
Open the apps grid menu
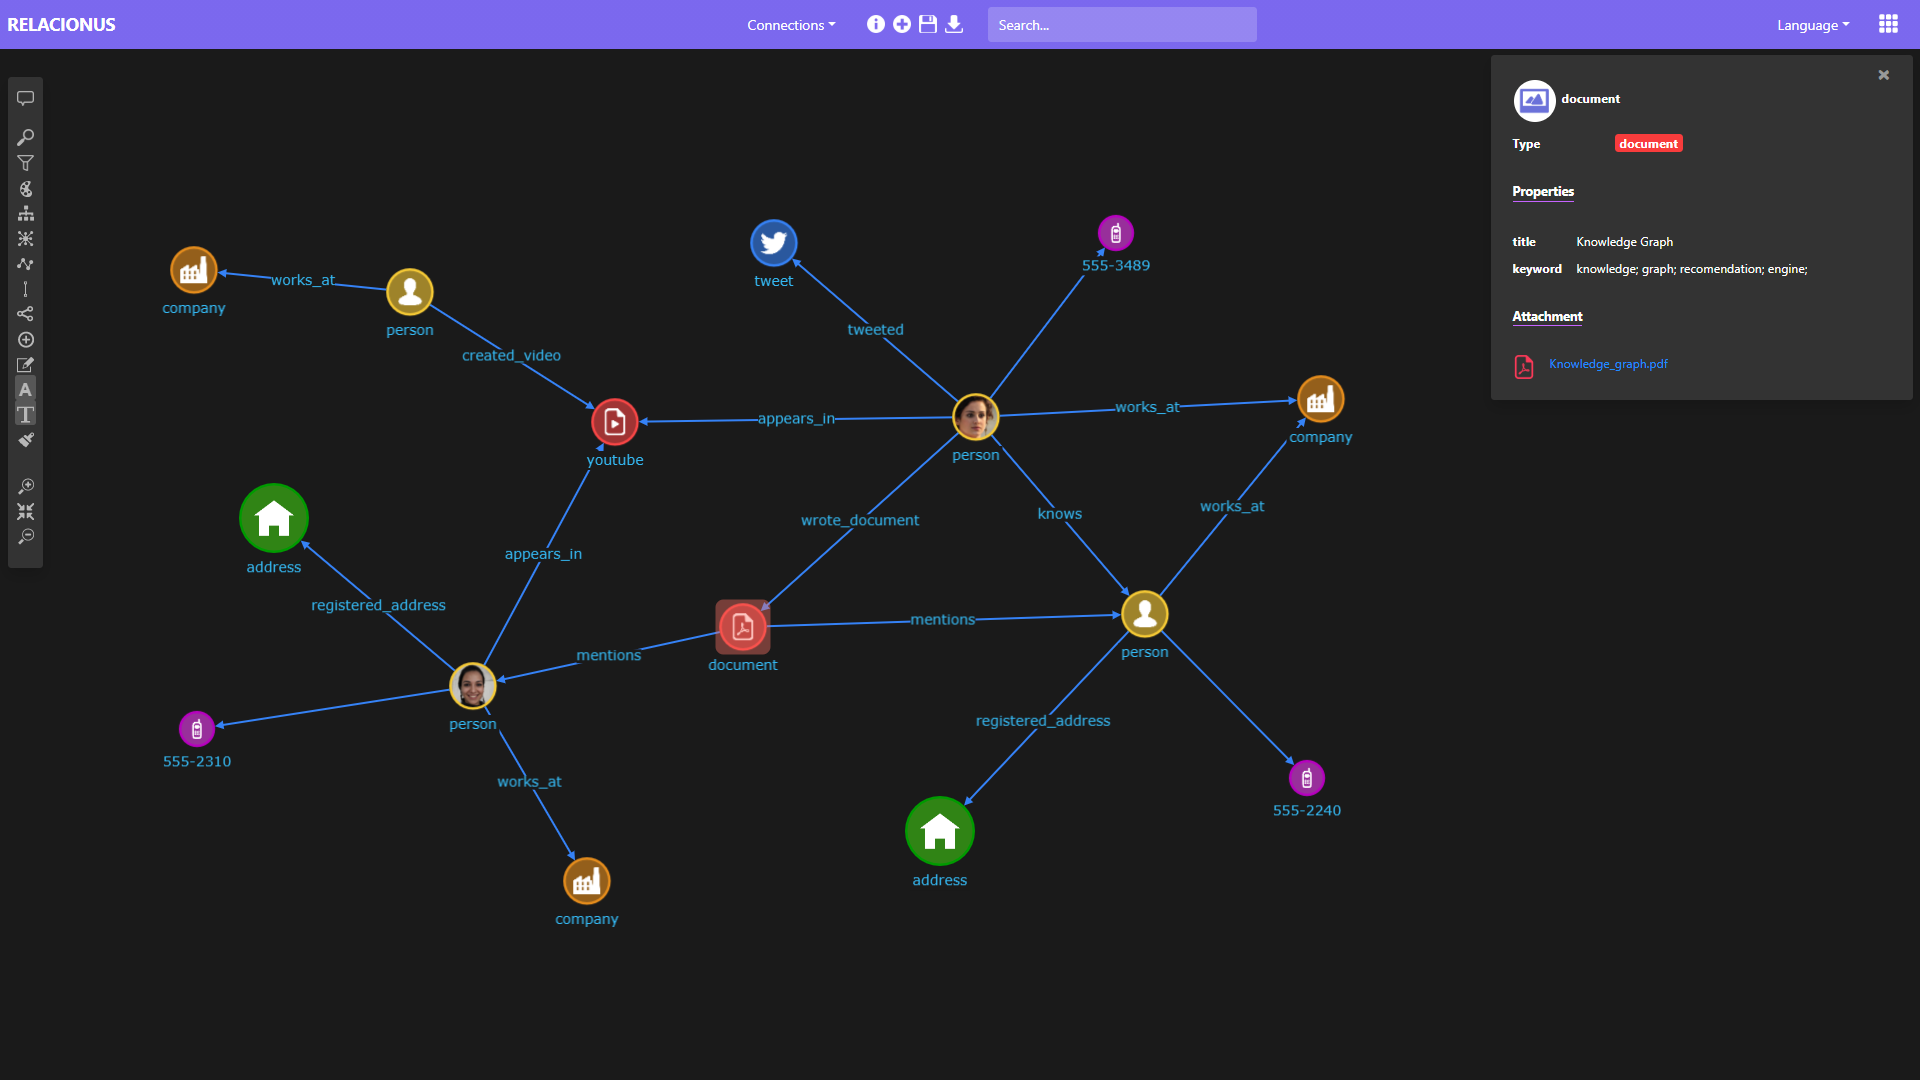tap(1888, 24)
